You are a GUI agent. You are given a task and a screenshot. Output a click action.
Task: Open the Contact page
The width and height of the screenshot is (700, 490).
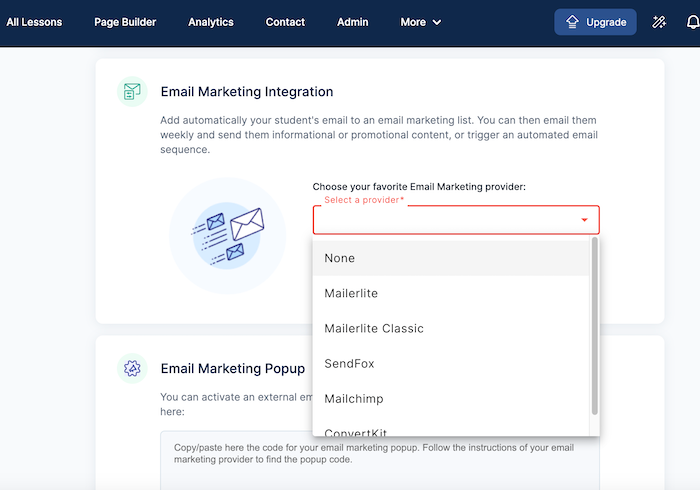[x=285, y=22]
